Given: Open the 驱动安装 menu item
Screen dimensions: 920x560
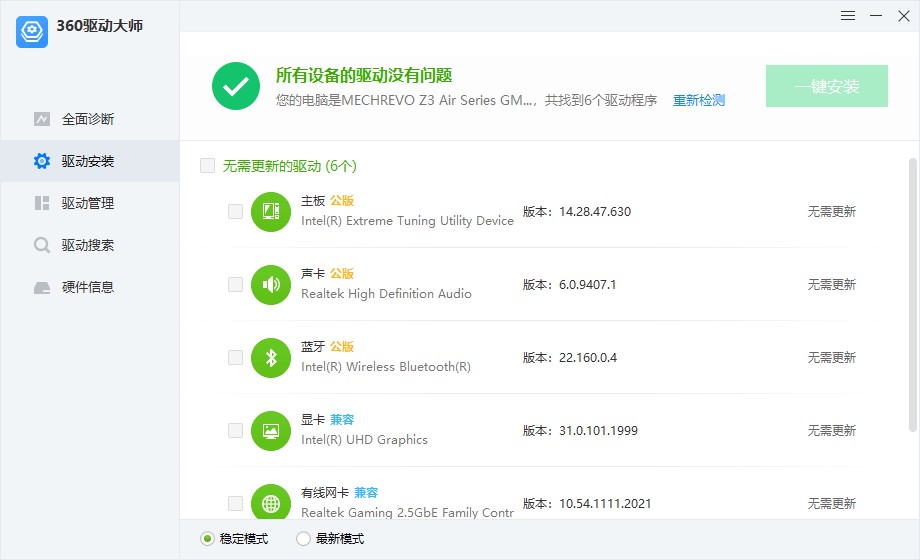Looking at the screenshot, I should pos(90,161).
